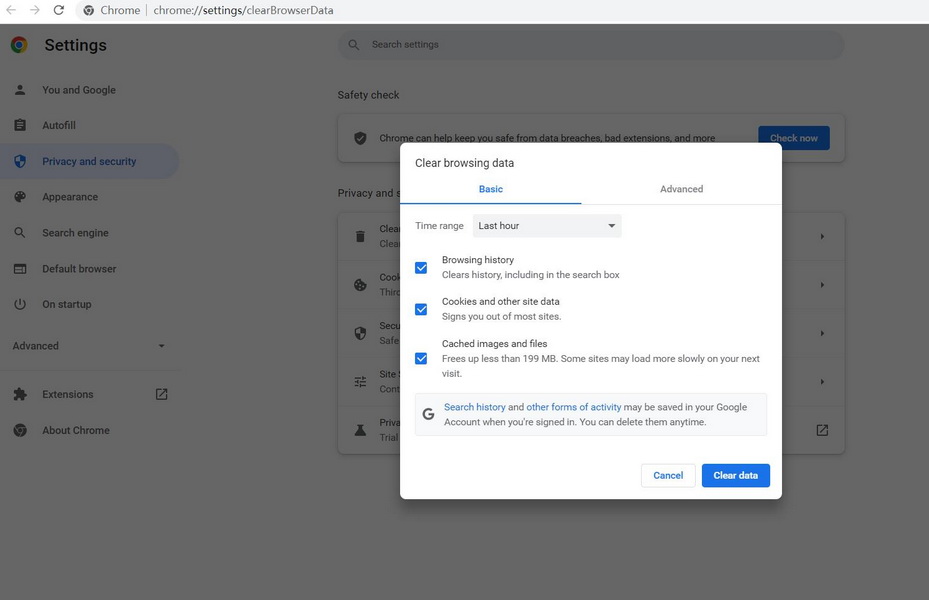Uncheck Cookies and other site data

421,309
